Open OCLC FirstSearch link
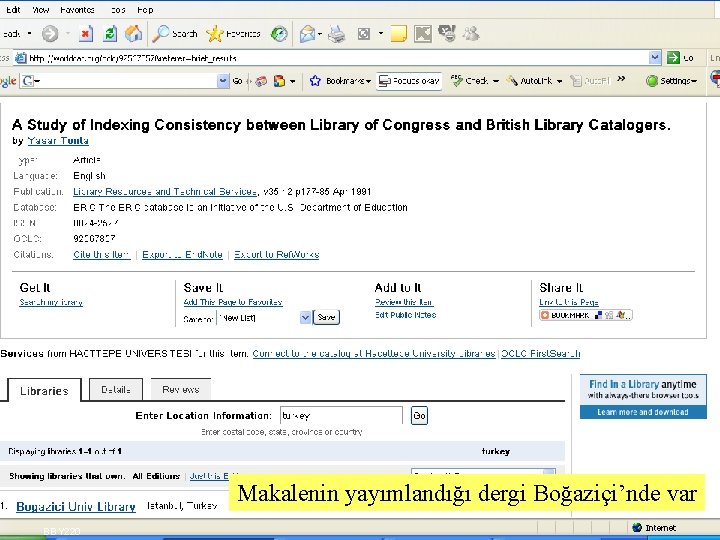Screen dimensions: 720x540 pyautogui.click(x=540, y=354)
